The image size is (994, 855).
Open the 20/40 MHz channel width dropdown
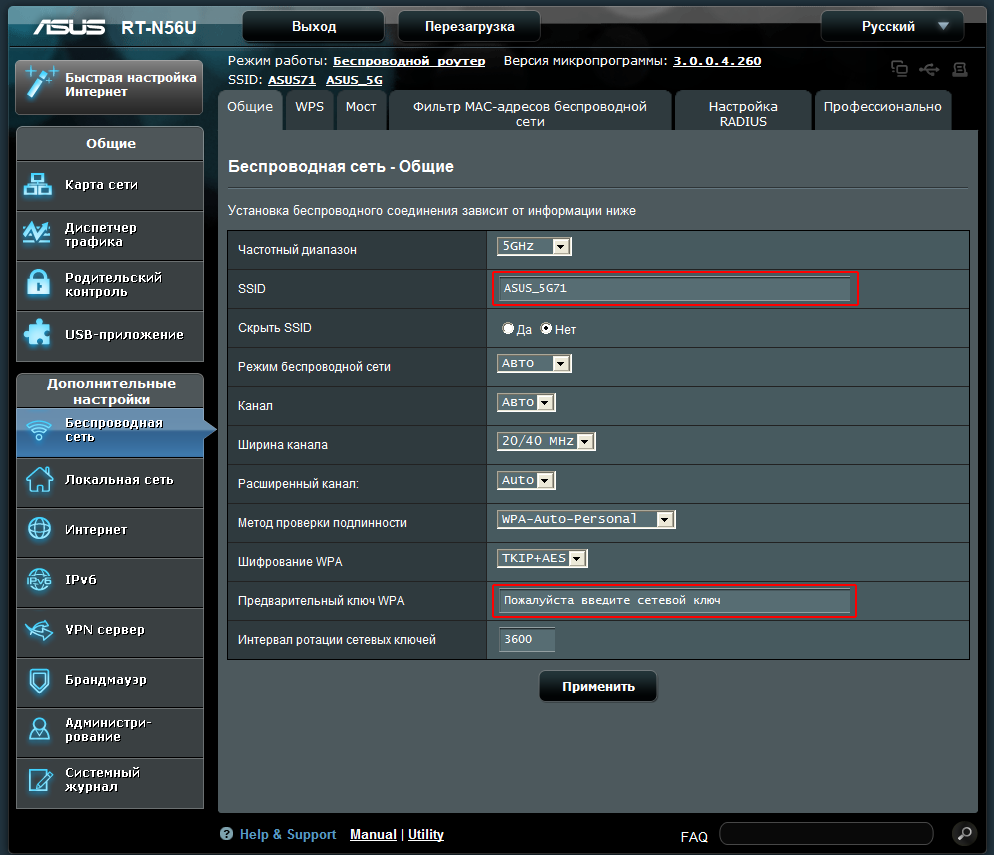[546, 441]
